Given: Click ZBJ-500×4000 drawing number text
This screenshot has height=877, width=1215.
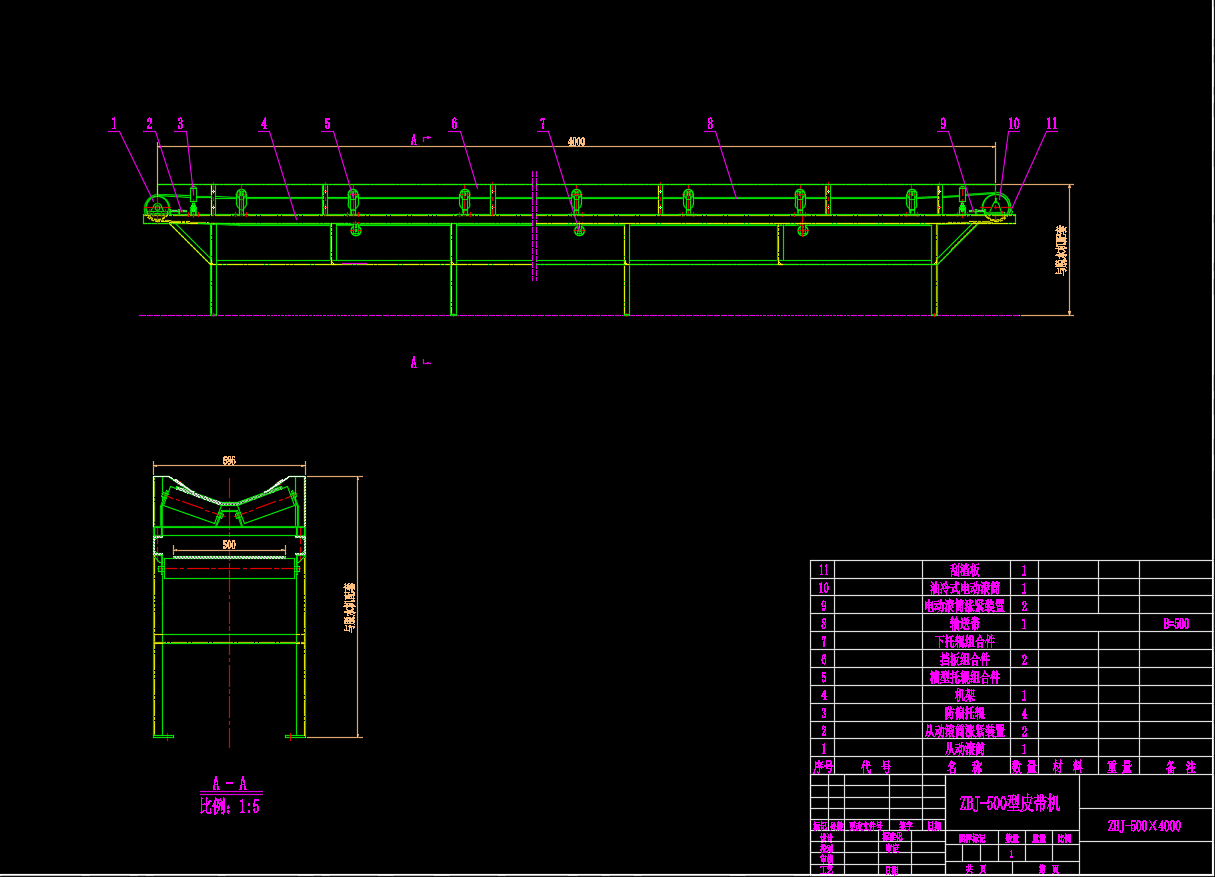Looking at the screenshot, I should [1144, 826].
